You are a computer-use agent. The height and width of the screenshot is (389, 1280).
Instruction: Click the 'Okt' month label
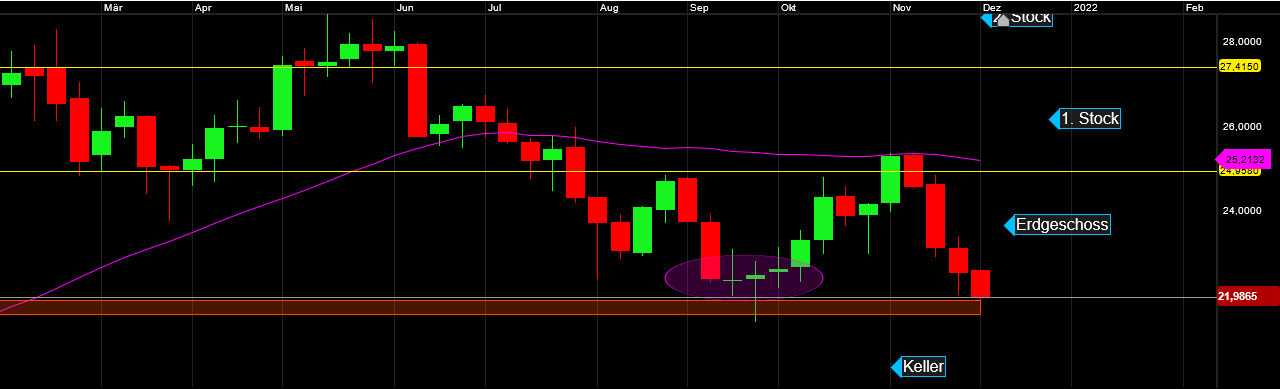click(x=788, y=7)
